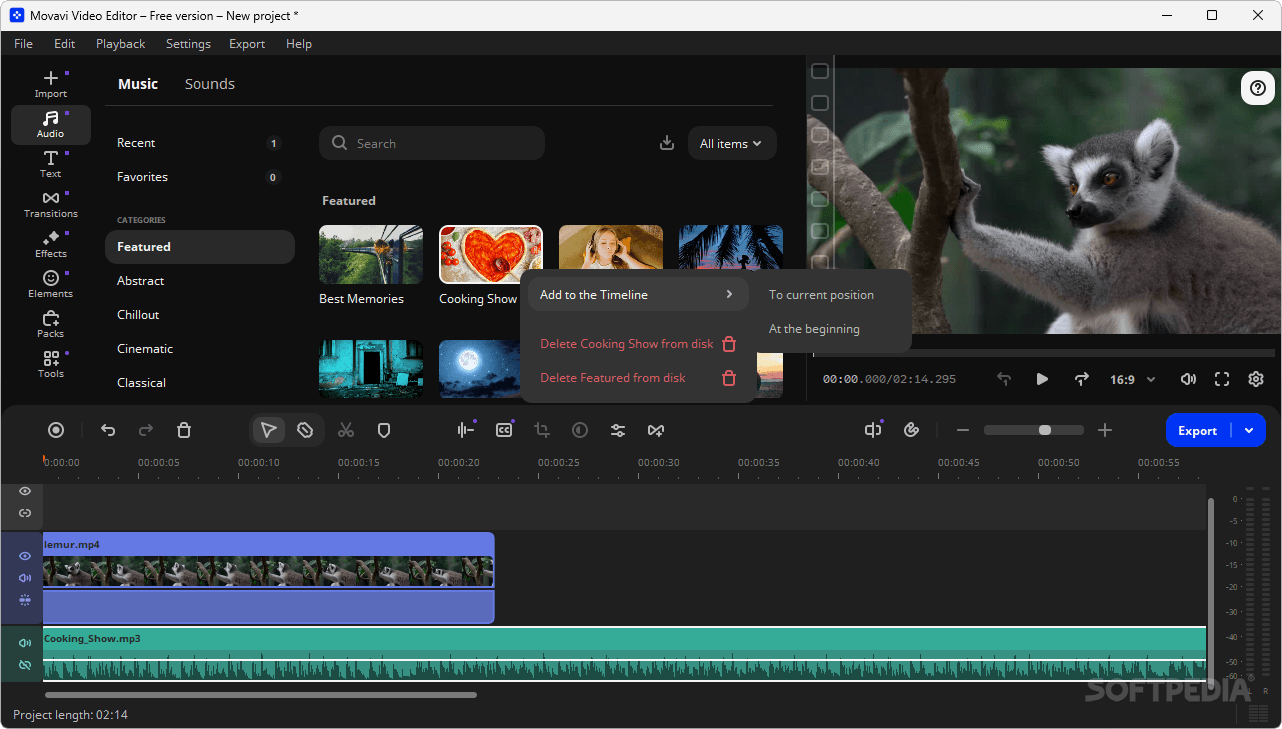
Task: Open the File menu
Action: pos(23,44)
